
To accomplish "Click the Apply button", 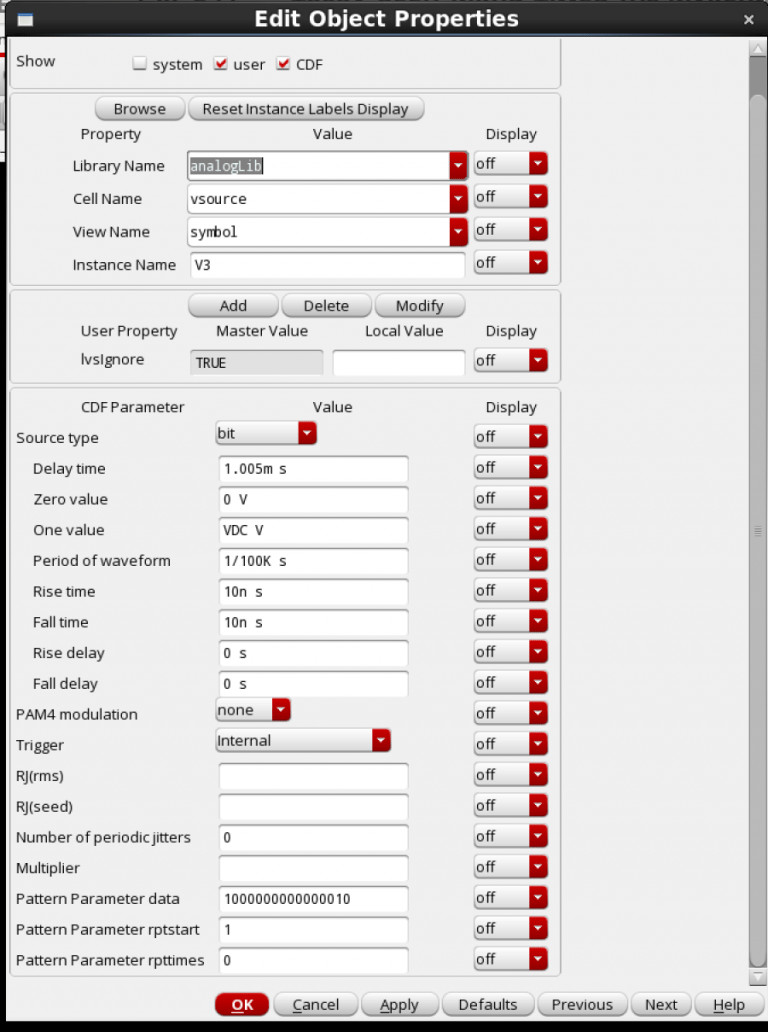I will [399, 1004].
